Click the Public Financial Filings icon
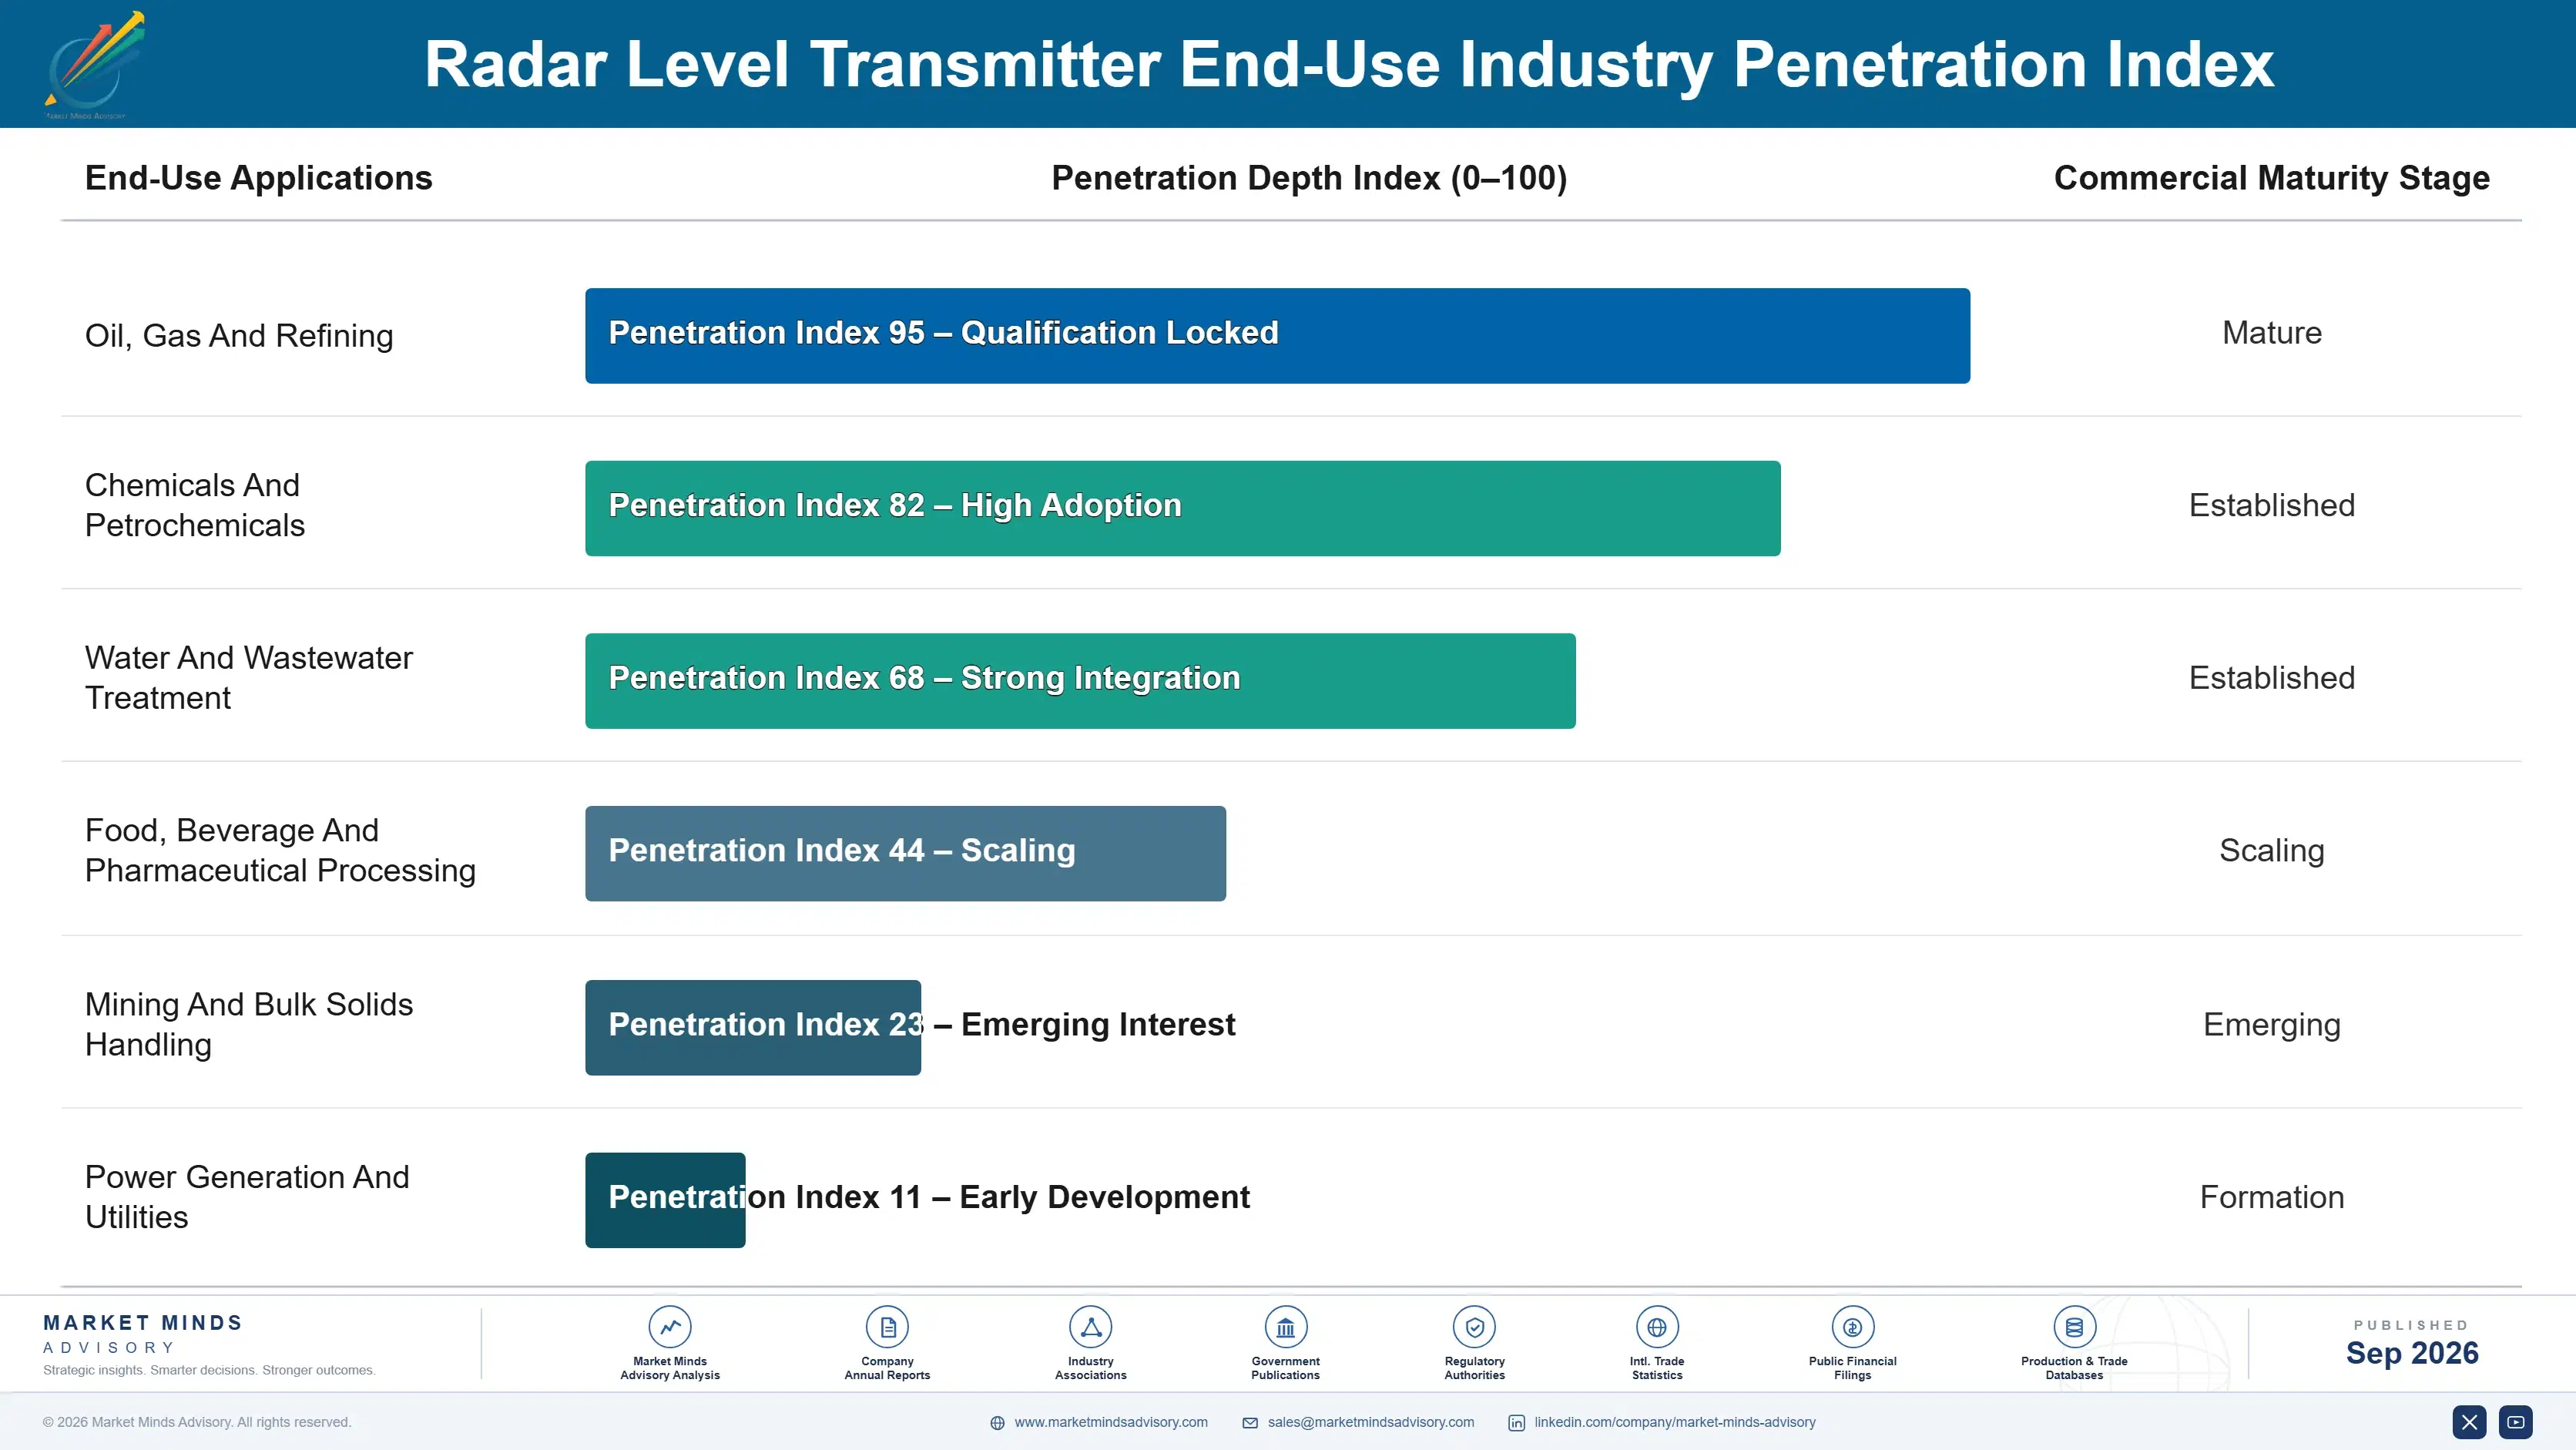Image resolution: width=2576 pixels, height=1450 pixels. [1852, 1327]
